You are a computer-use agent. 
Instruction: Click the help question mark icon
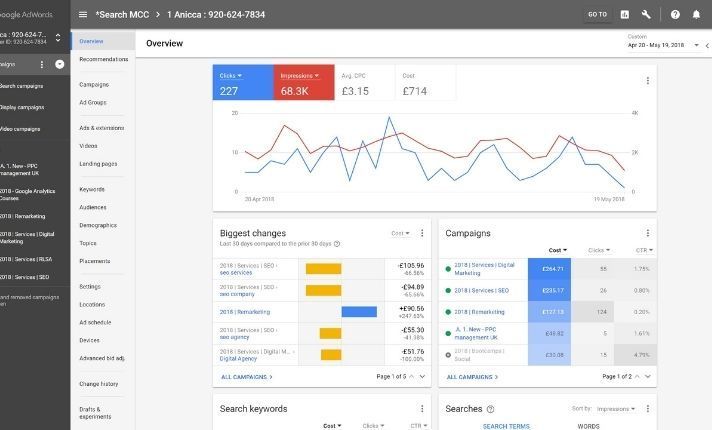(675, 14)
